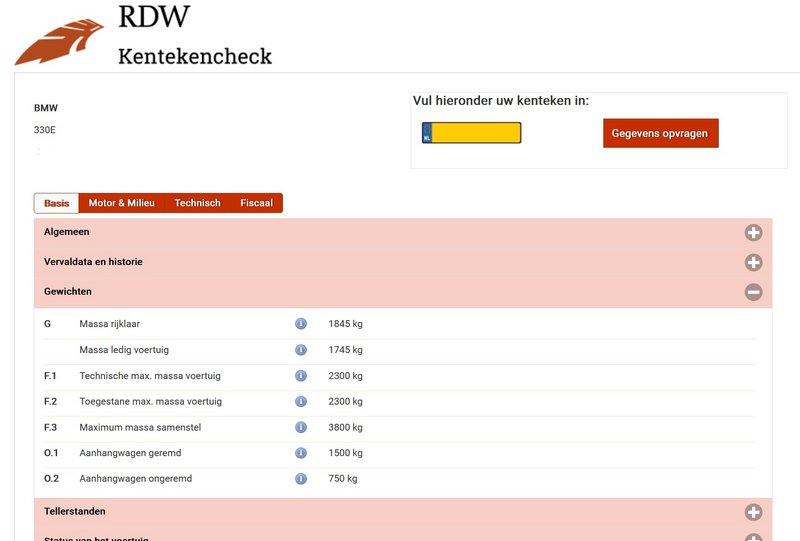Click the 2300 kg value in row F.2

(345, 401)
